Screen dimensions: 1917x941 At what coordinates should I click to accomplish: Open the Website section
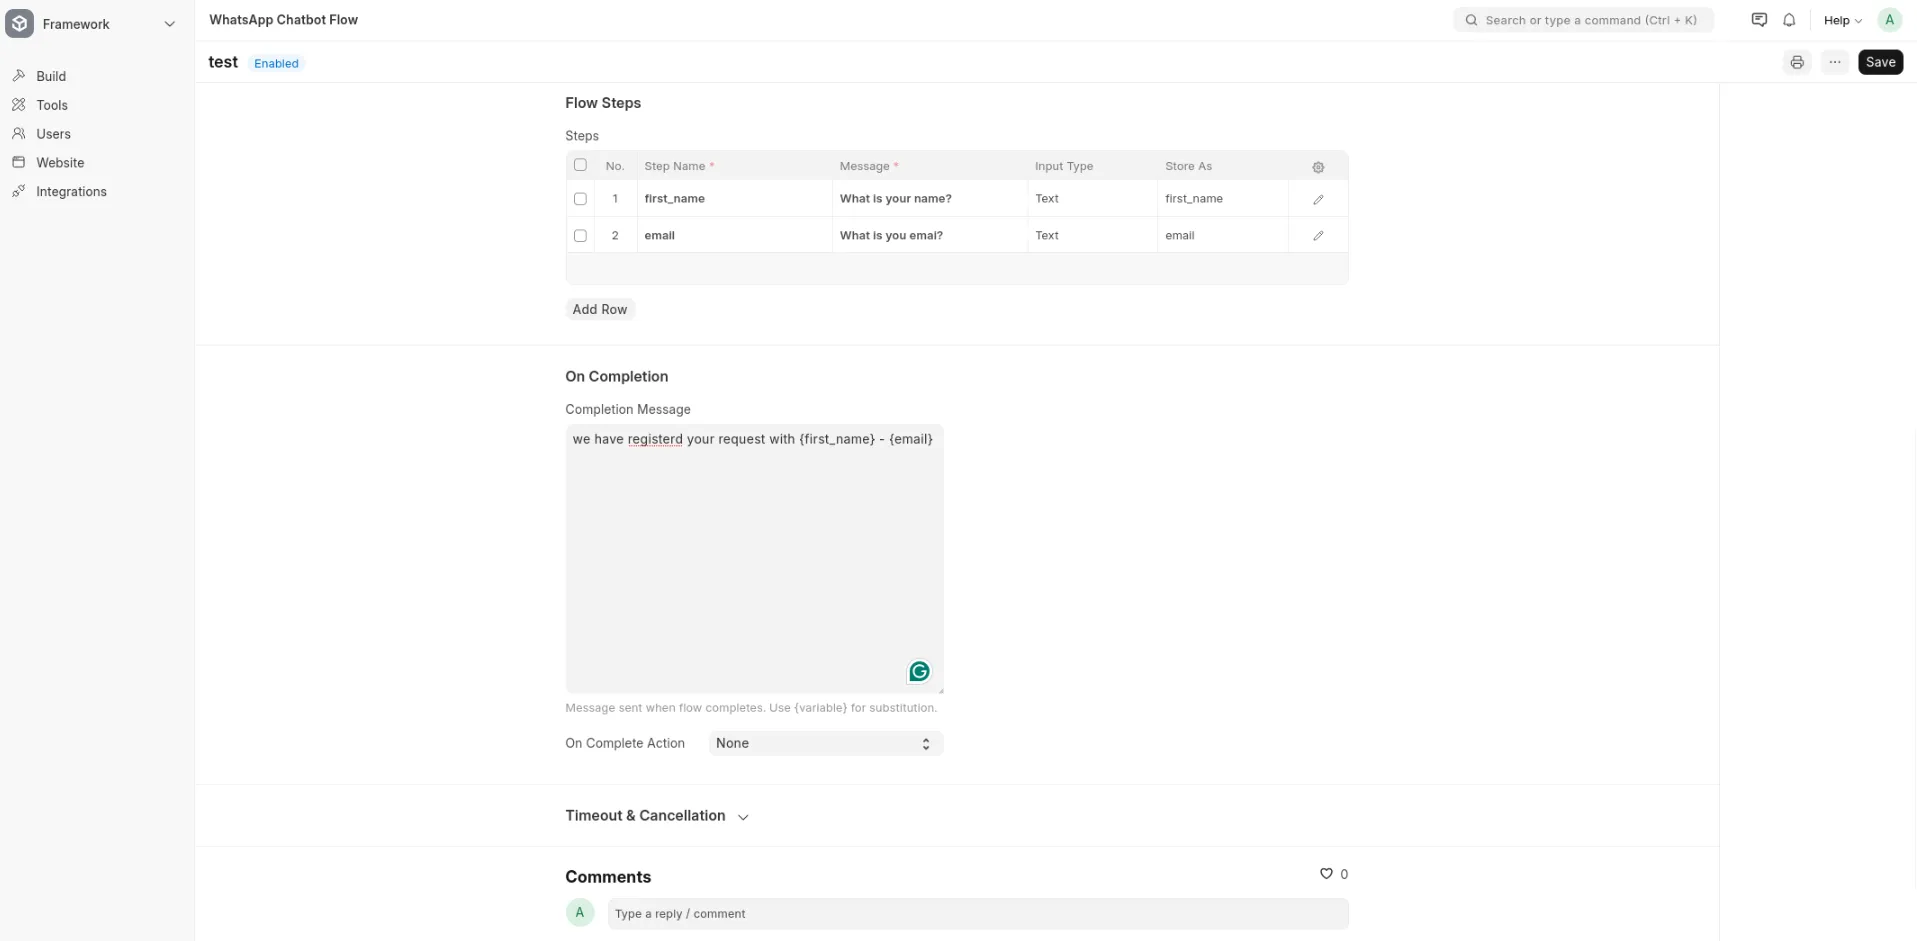tap(60, 162)
